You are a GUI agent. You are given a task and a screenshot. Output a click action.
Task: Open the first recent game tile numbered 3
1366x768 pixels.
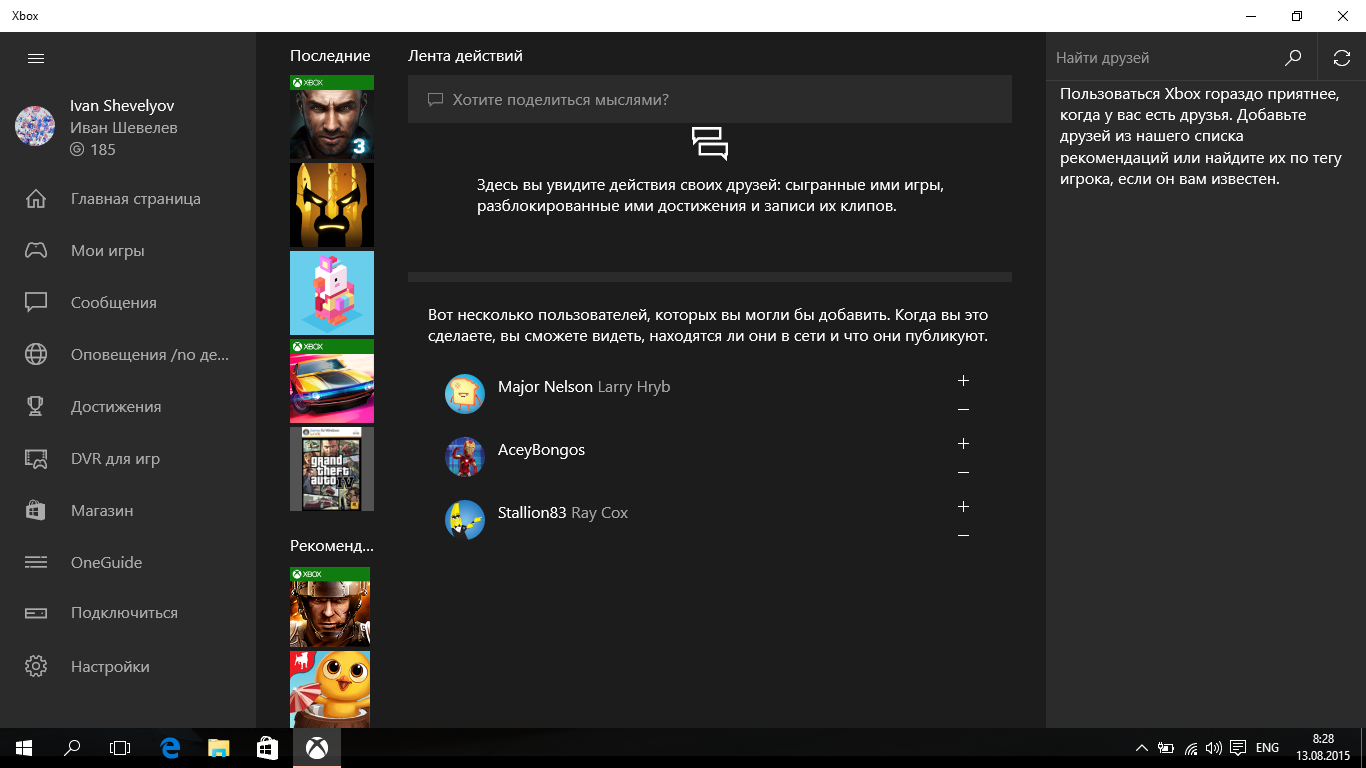(332, 117)
